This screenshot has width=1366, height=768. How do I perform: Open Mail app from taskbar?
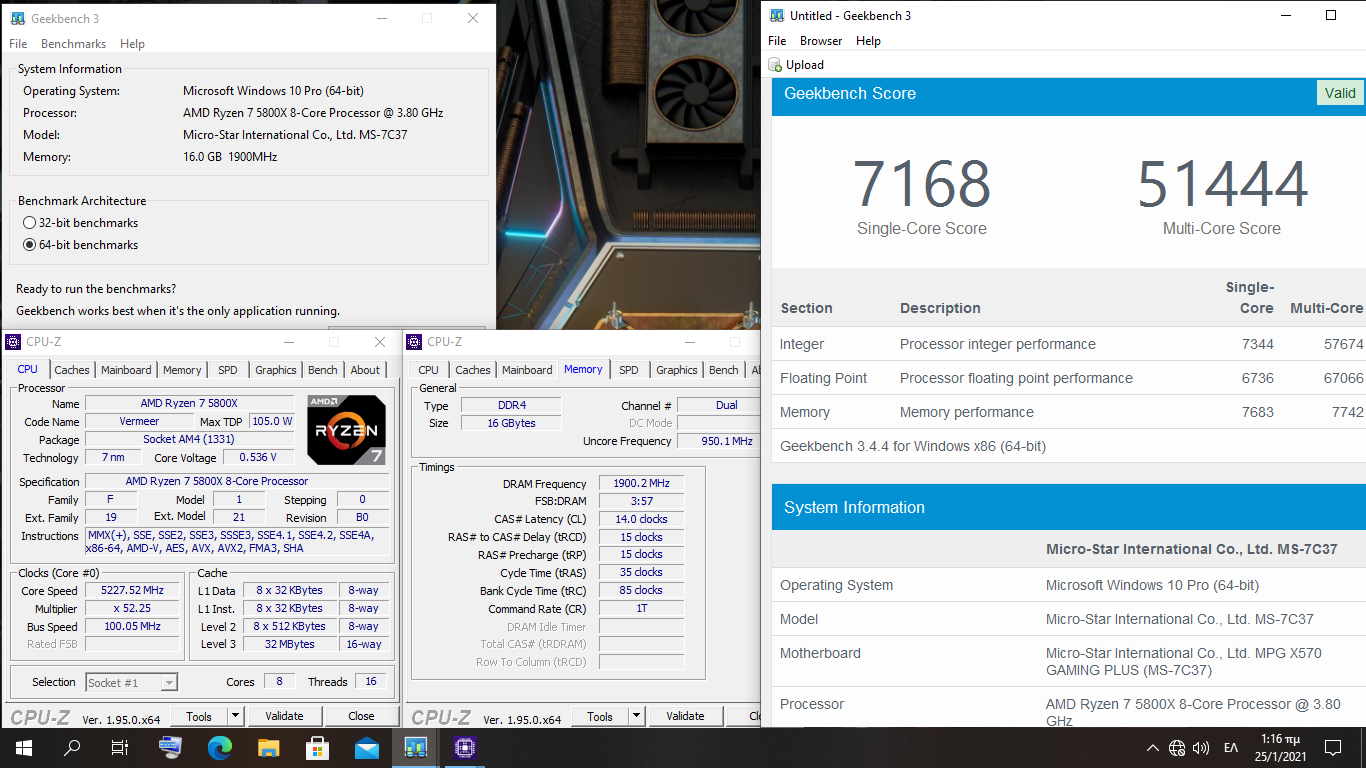point(366,747)
